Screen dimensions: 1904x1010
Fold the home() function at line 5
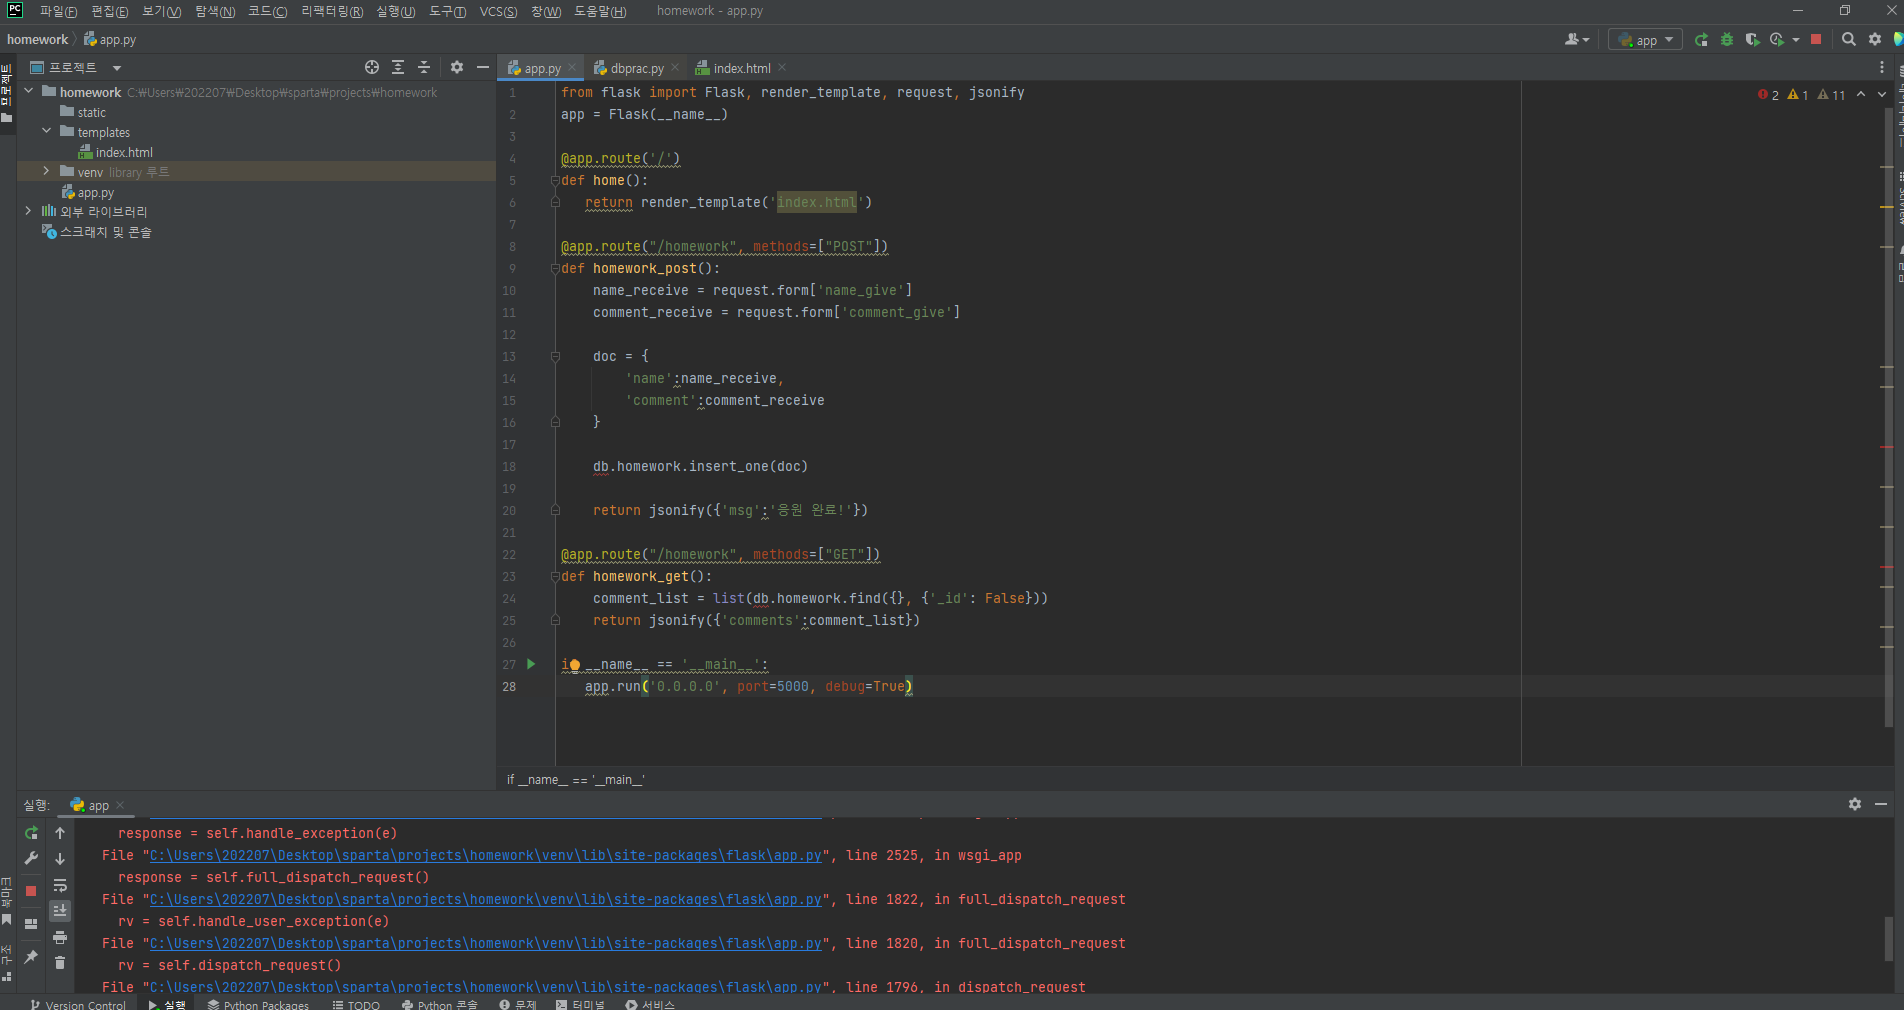(x=554, y=180)
